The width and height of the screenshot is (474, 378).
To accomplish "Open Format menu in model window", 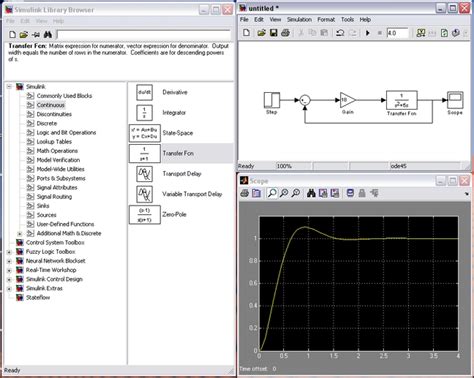I will tap(326, 20).
